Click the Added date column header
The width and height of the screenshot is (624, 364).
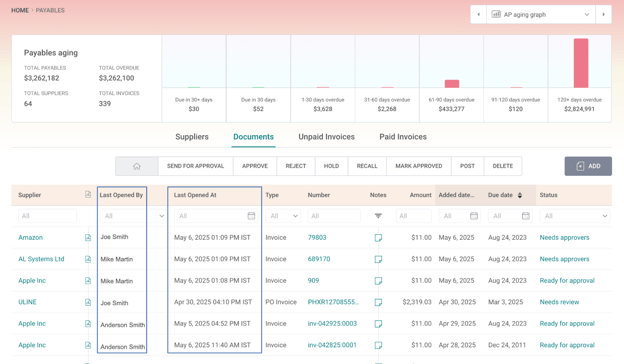pos(456,195)
